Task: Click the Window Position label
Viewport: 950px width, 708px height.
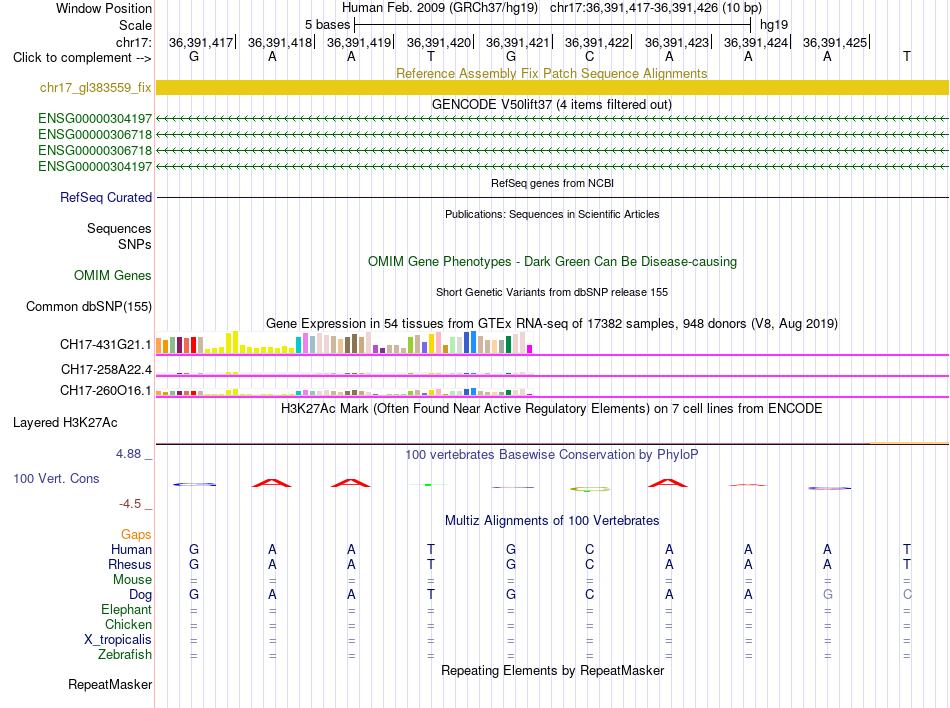Action: click(104, 8)
